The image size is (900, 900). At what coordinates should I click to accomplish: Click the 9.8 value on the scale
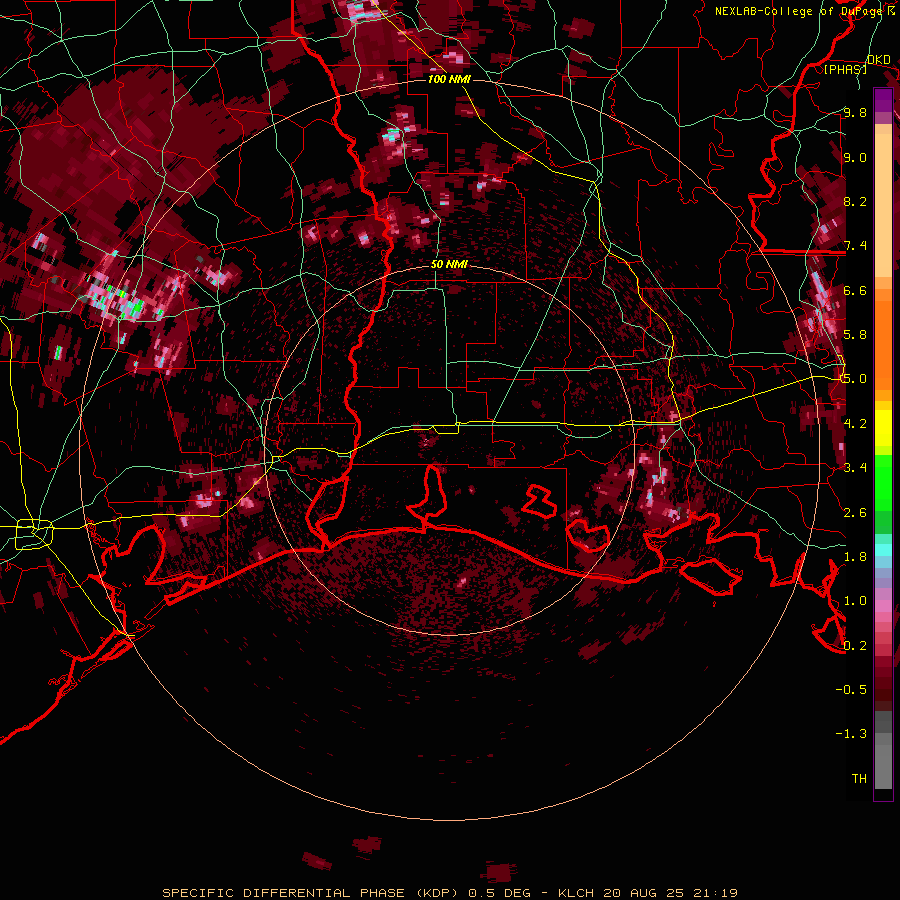[855, 112]
